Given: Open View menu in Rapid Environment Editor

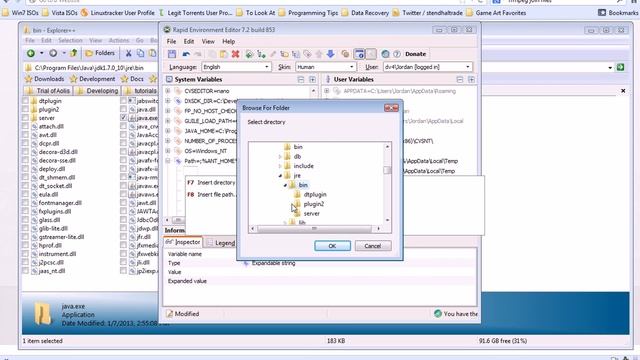Looking at the screenshot, I should pos(208,41).
